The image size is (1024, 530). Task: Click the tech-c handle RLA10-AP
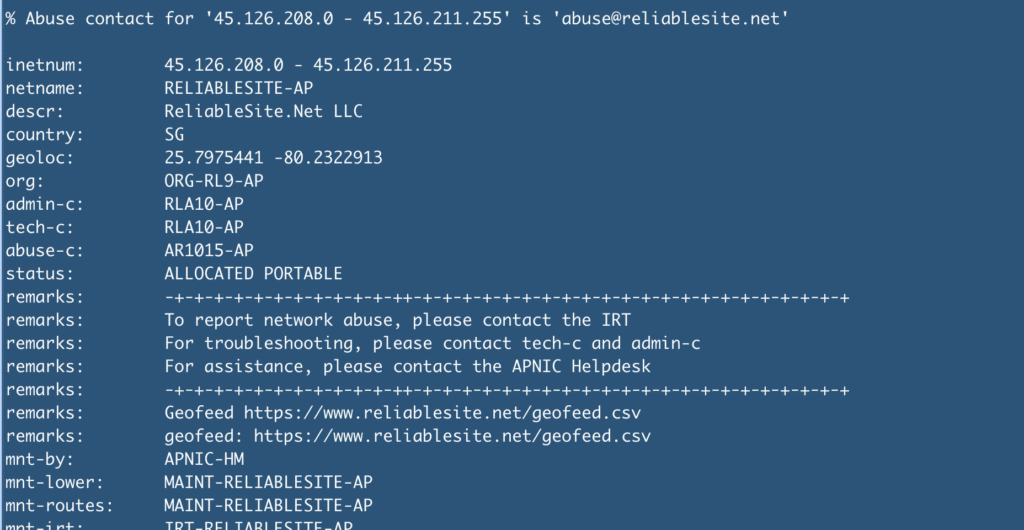pyautogui.click(x=204, y=227)
